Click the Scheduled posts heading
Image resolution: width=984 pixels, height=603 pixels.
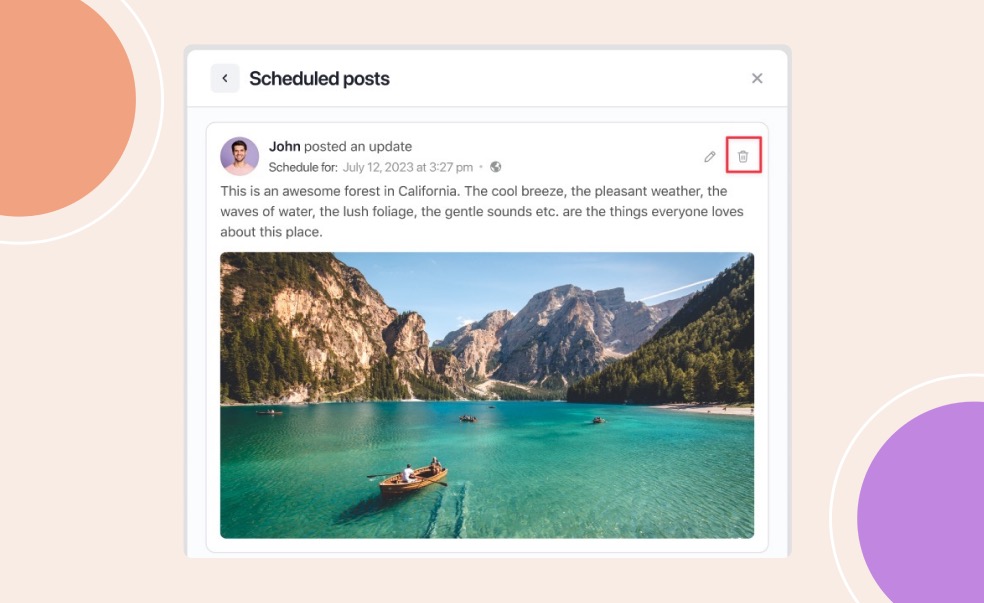click(319, 78)
